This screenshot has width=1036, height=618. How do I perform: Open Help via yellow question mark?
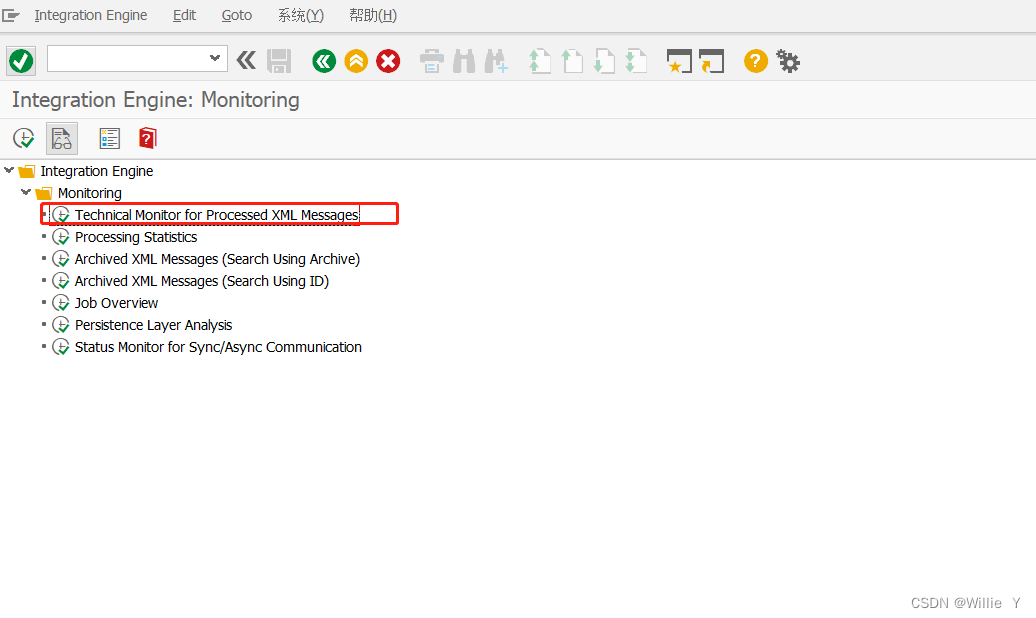[755, 61]
